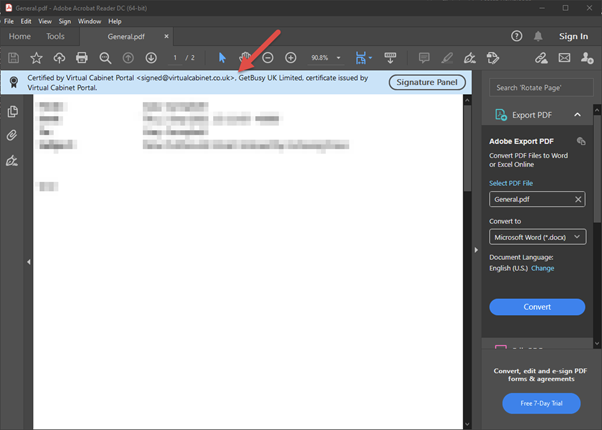Zoom out with the minus icon

click(268, 58)
